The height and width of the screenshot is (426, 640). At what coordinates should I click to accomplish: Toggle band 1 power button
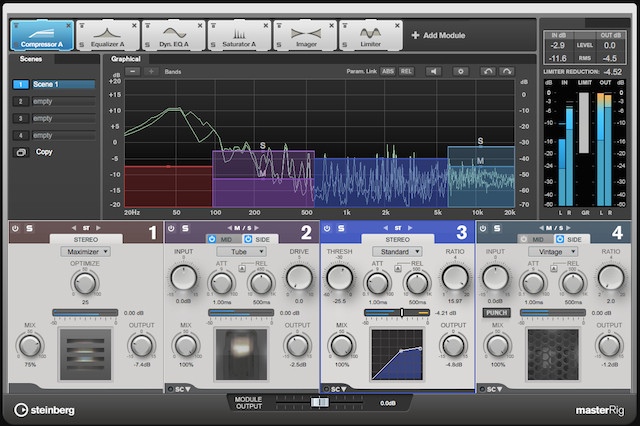15,229
